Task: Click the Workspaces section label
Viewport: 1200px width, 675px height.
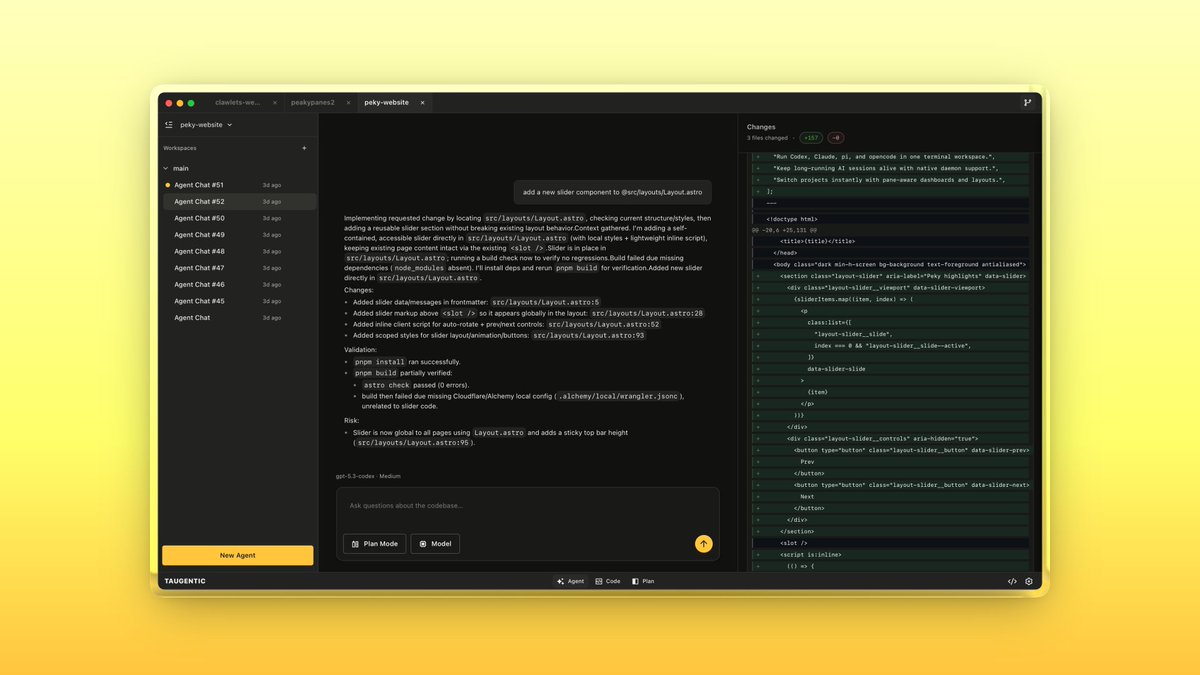Action: click(180, 148)
